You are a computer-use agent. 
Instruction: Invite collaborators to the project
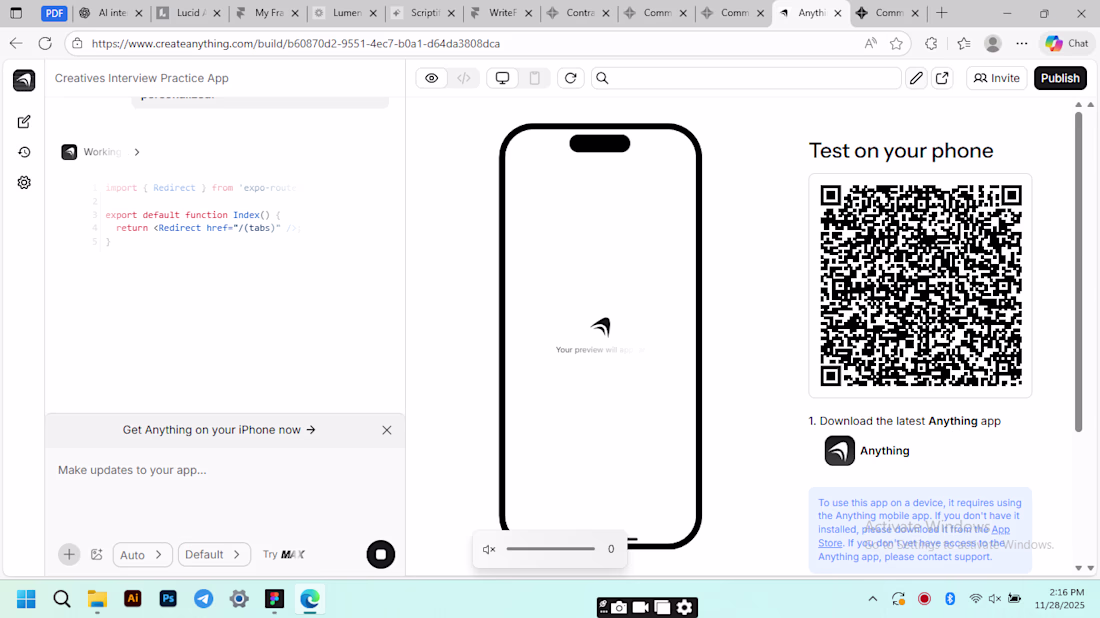point(997,78)
